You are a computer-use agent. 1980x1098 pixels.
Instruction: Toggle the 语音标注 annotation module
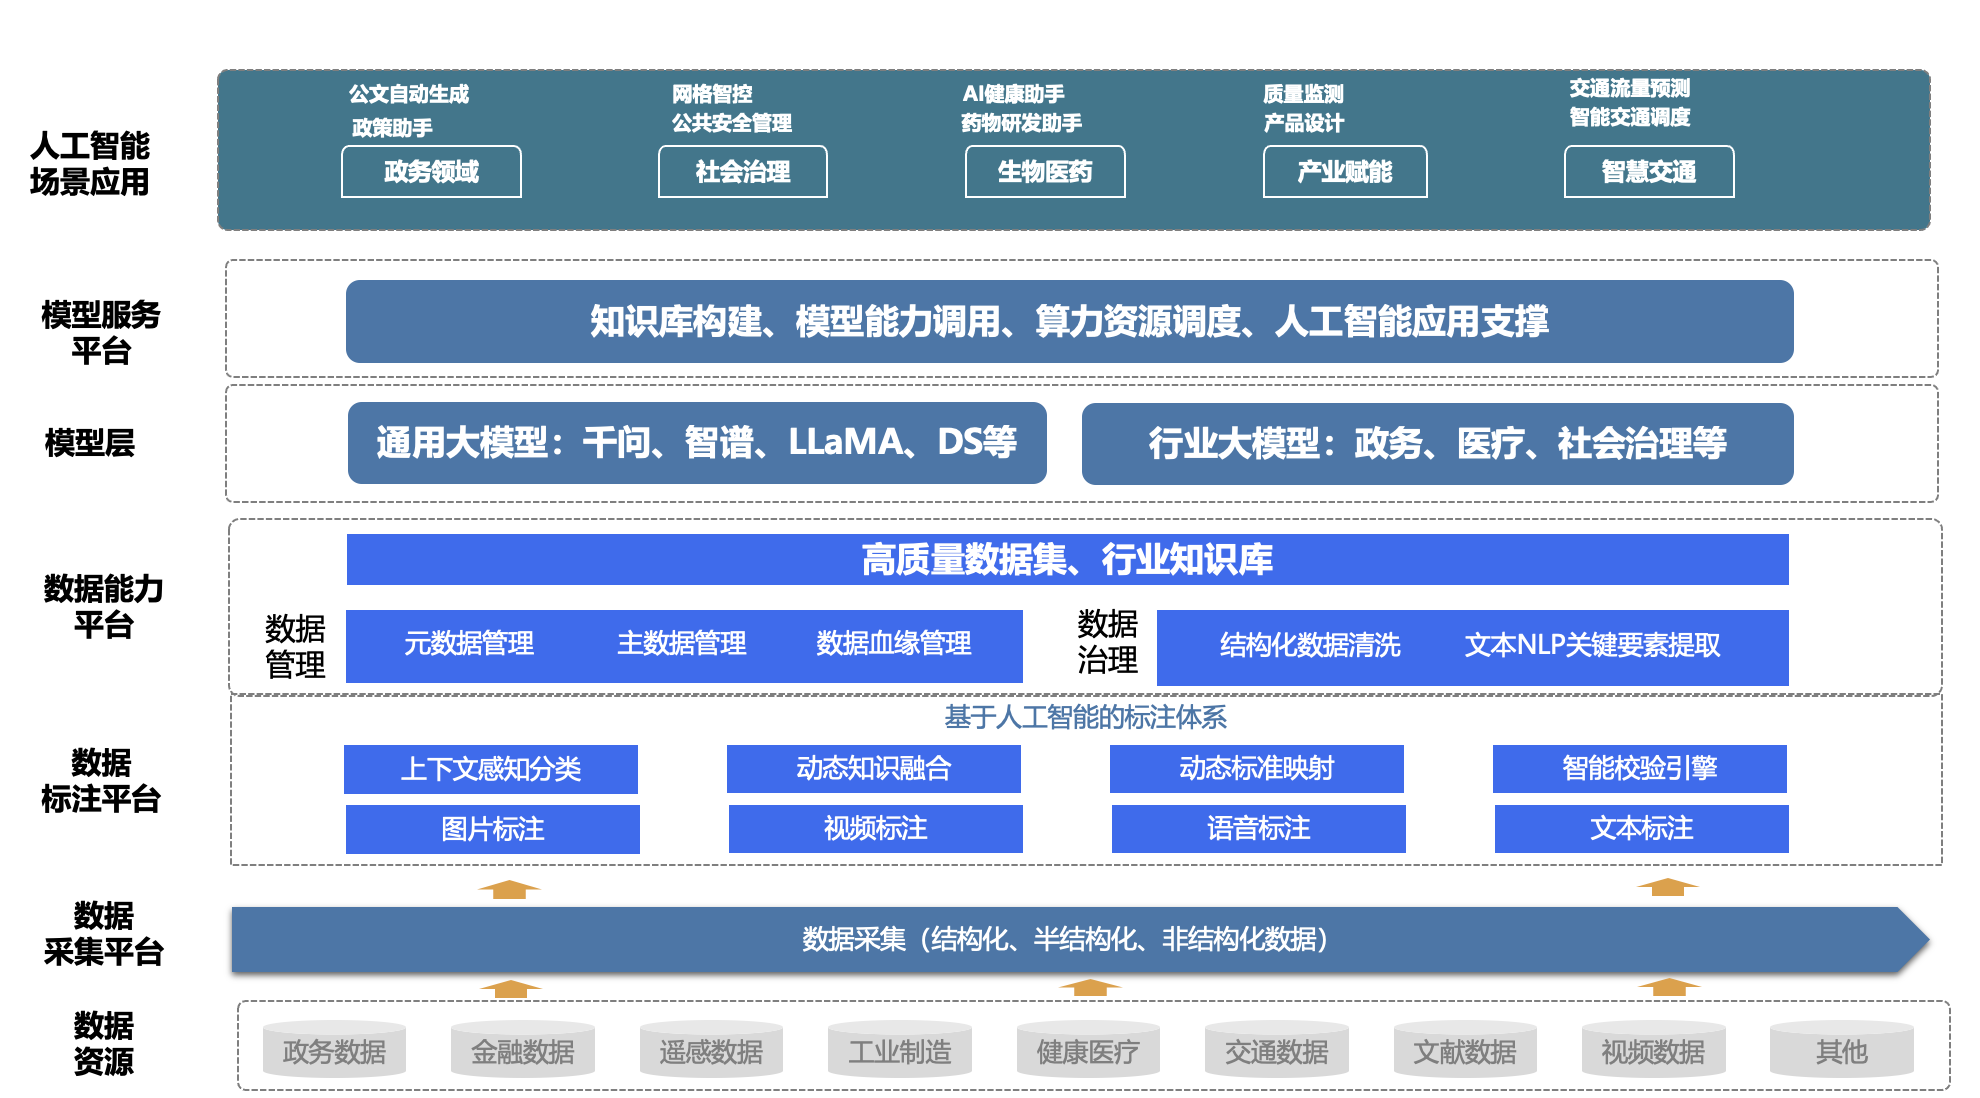click(1258, 828)
